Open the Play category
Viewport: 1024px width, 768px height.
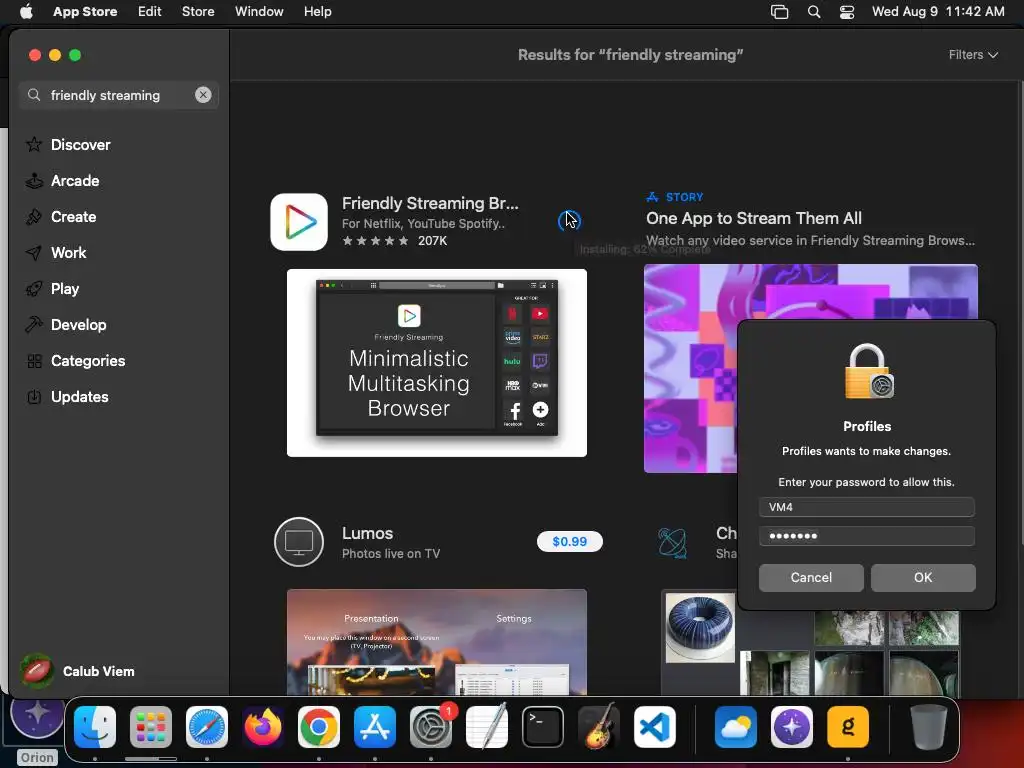(52, 289)
